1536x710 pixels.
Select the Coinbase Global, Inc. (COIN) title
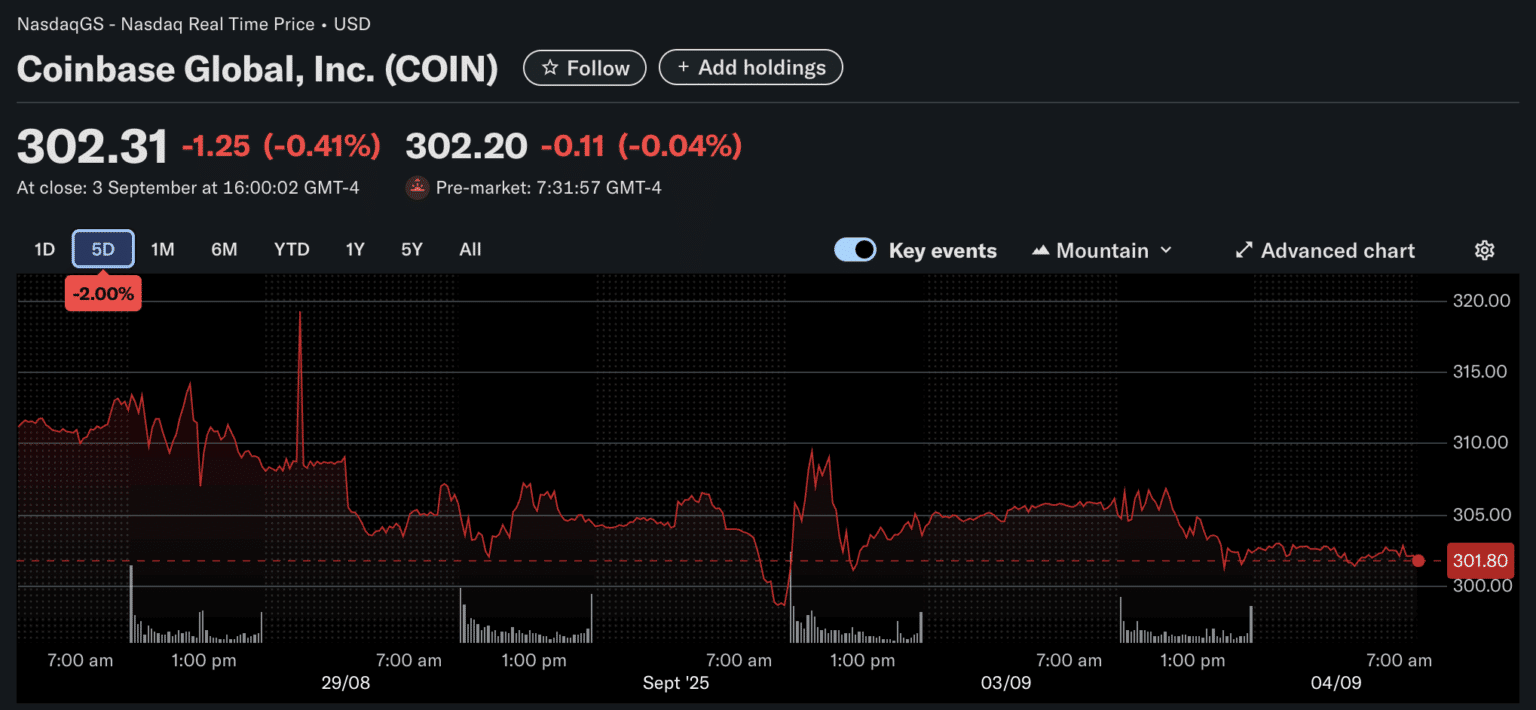click(257, 69)
